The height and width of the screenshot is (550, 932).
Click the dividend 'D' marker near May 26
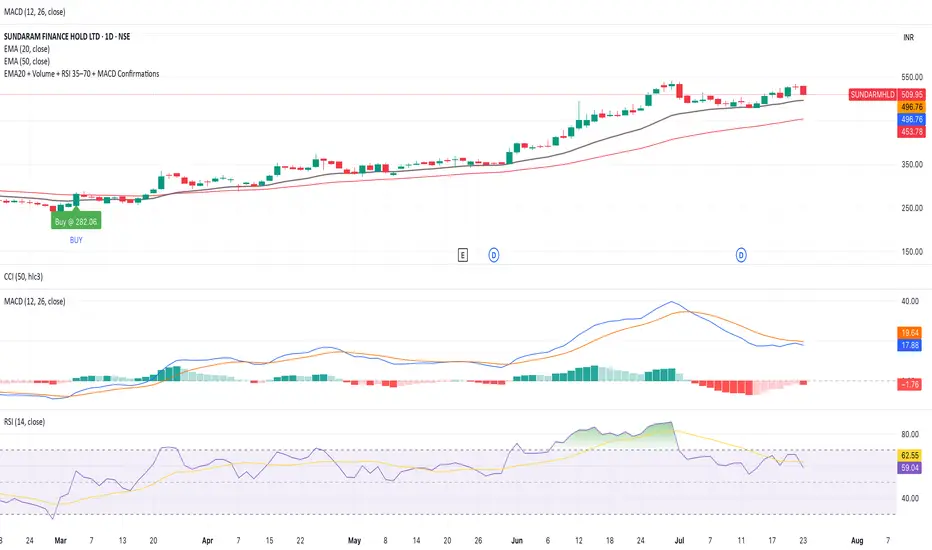[493, 255]
